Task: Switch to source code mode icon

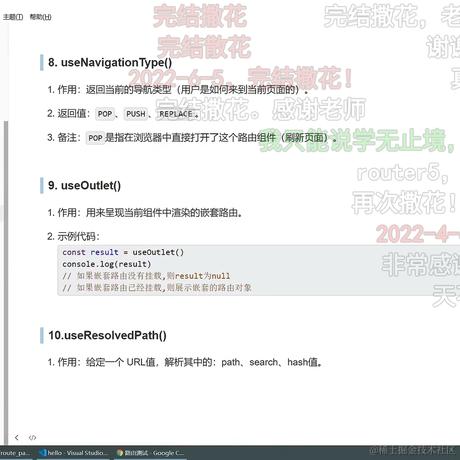Action: (x=32, y=437)
